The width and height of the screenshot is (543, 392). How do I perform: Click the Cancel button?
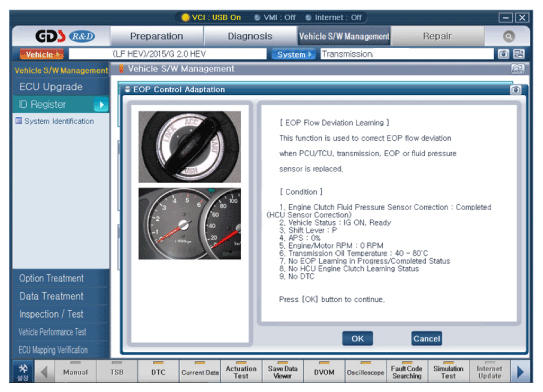[x=426, y=338]
